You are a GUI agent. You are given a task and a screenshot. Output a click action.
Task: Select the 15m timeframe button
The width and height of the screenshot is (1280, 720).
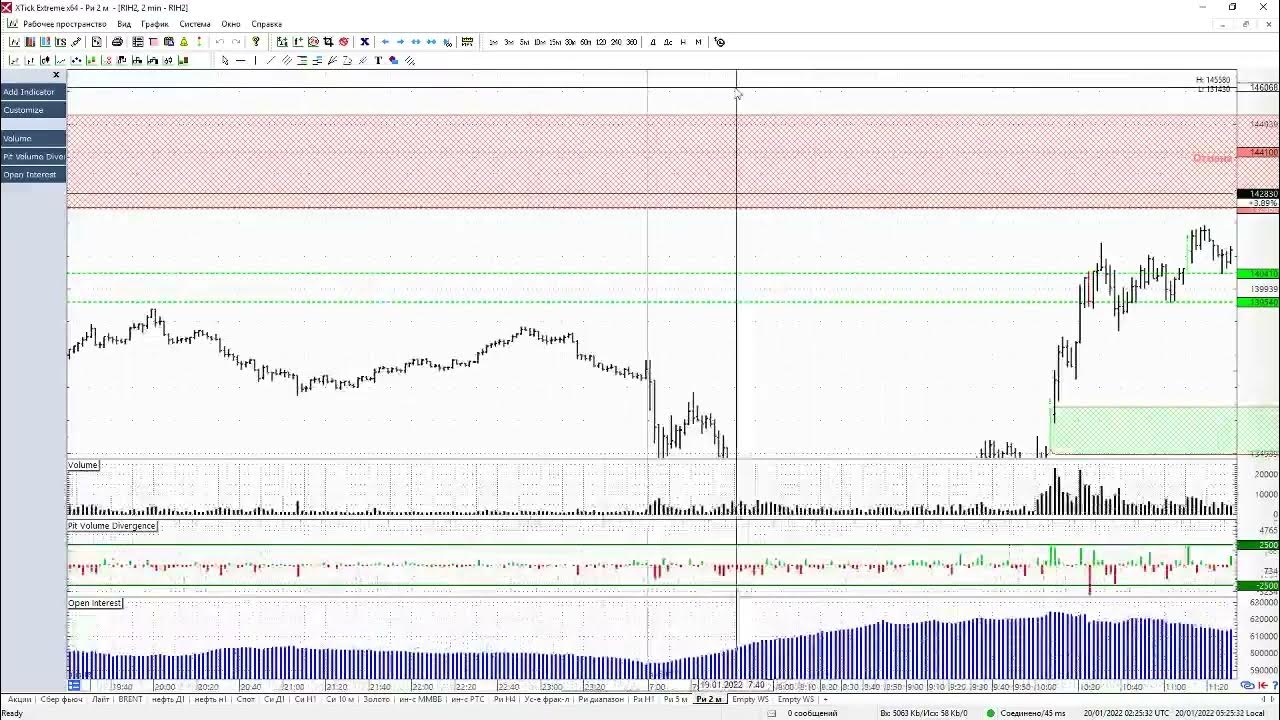(x=555, y=42)
